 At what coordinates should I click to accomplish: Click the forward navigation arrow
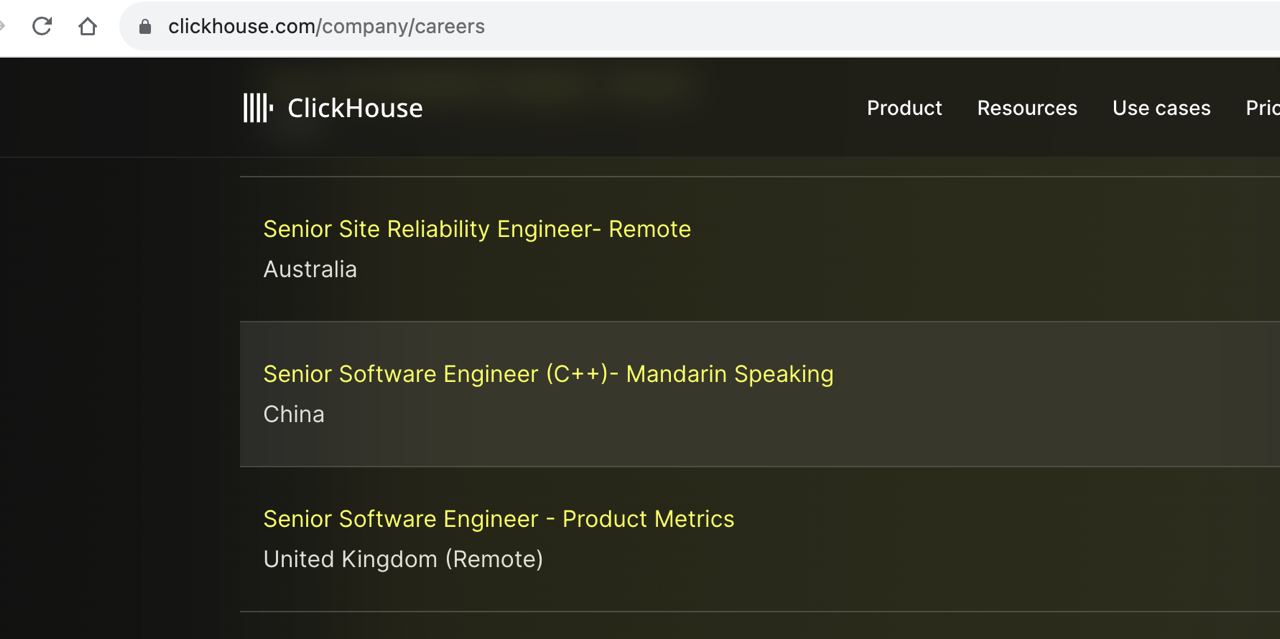[x=2, y=26]
